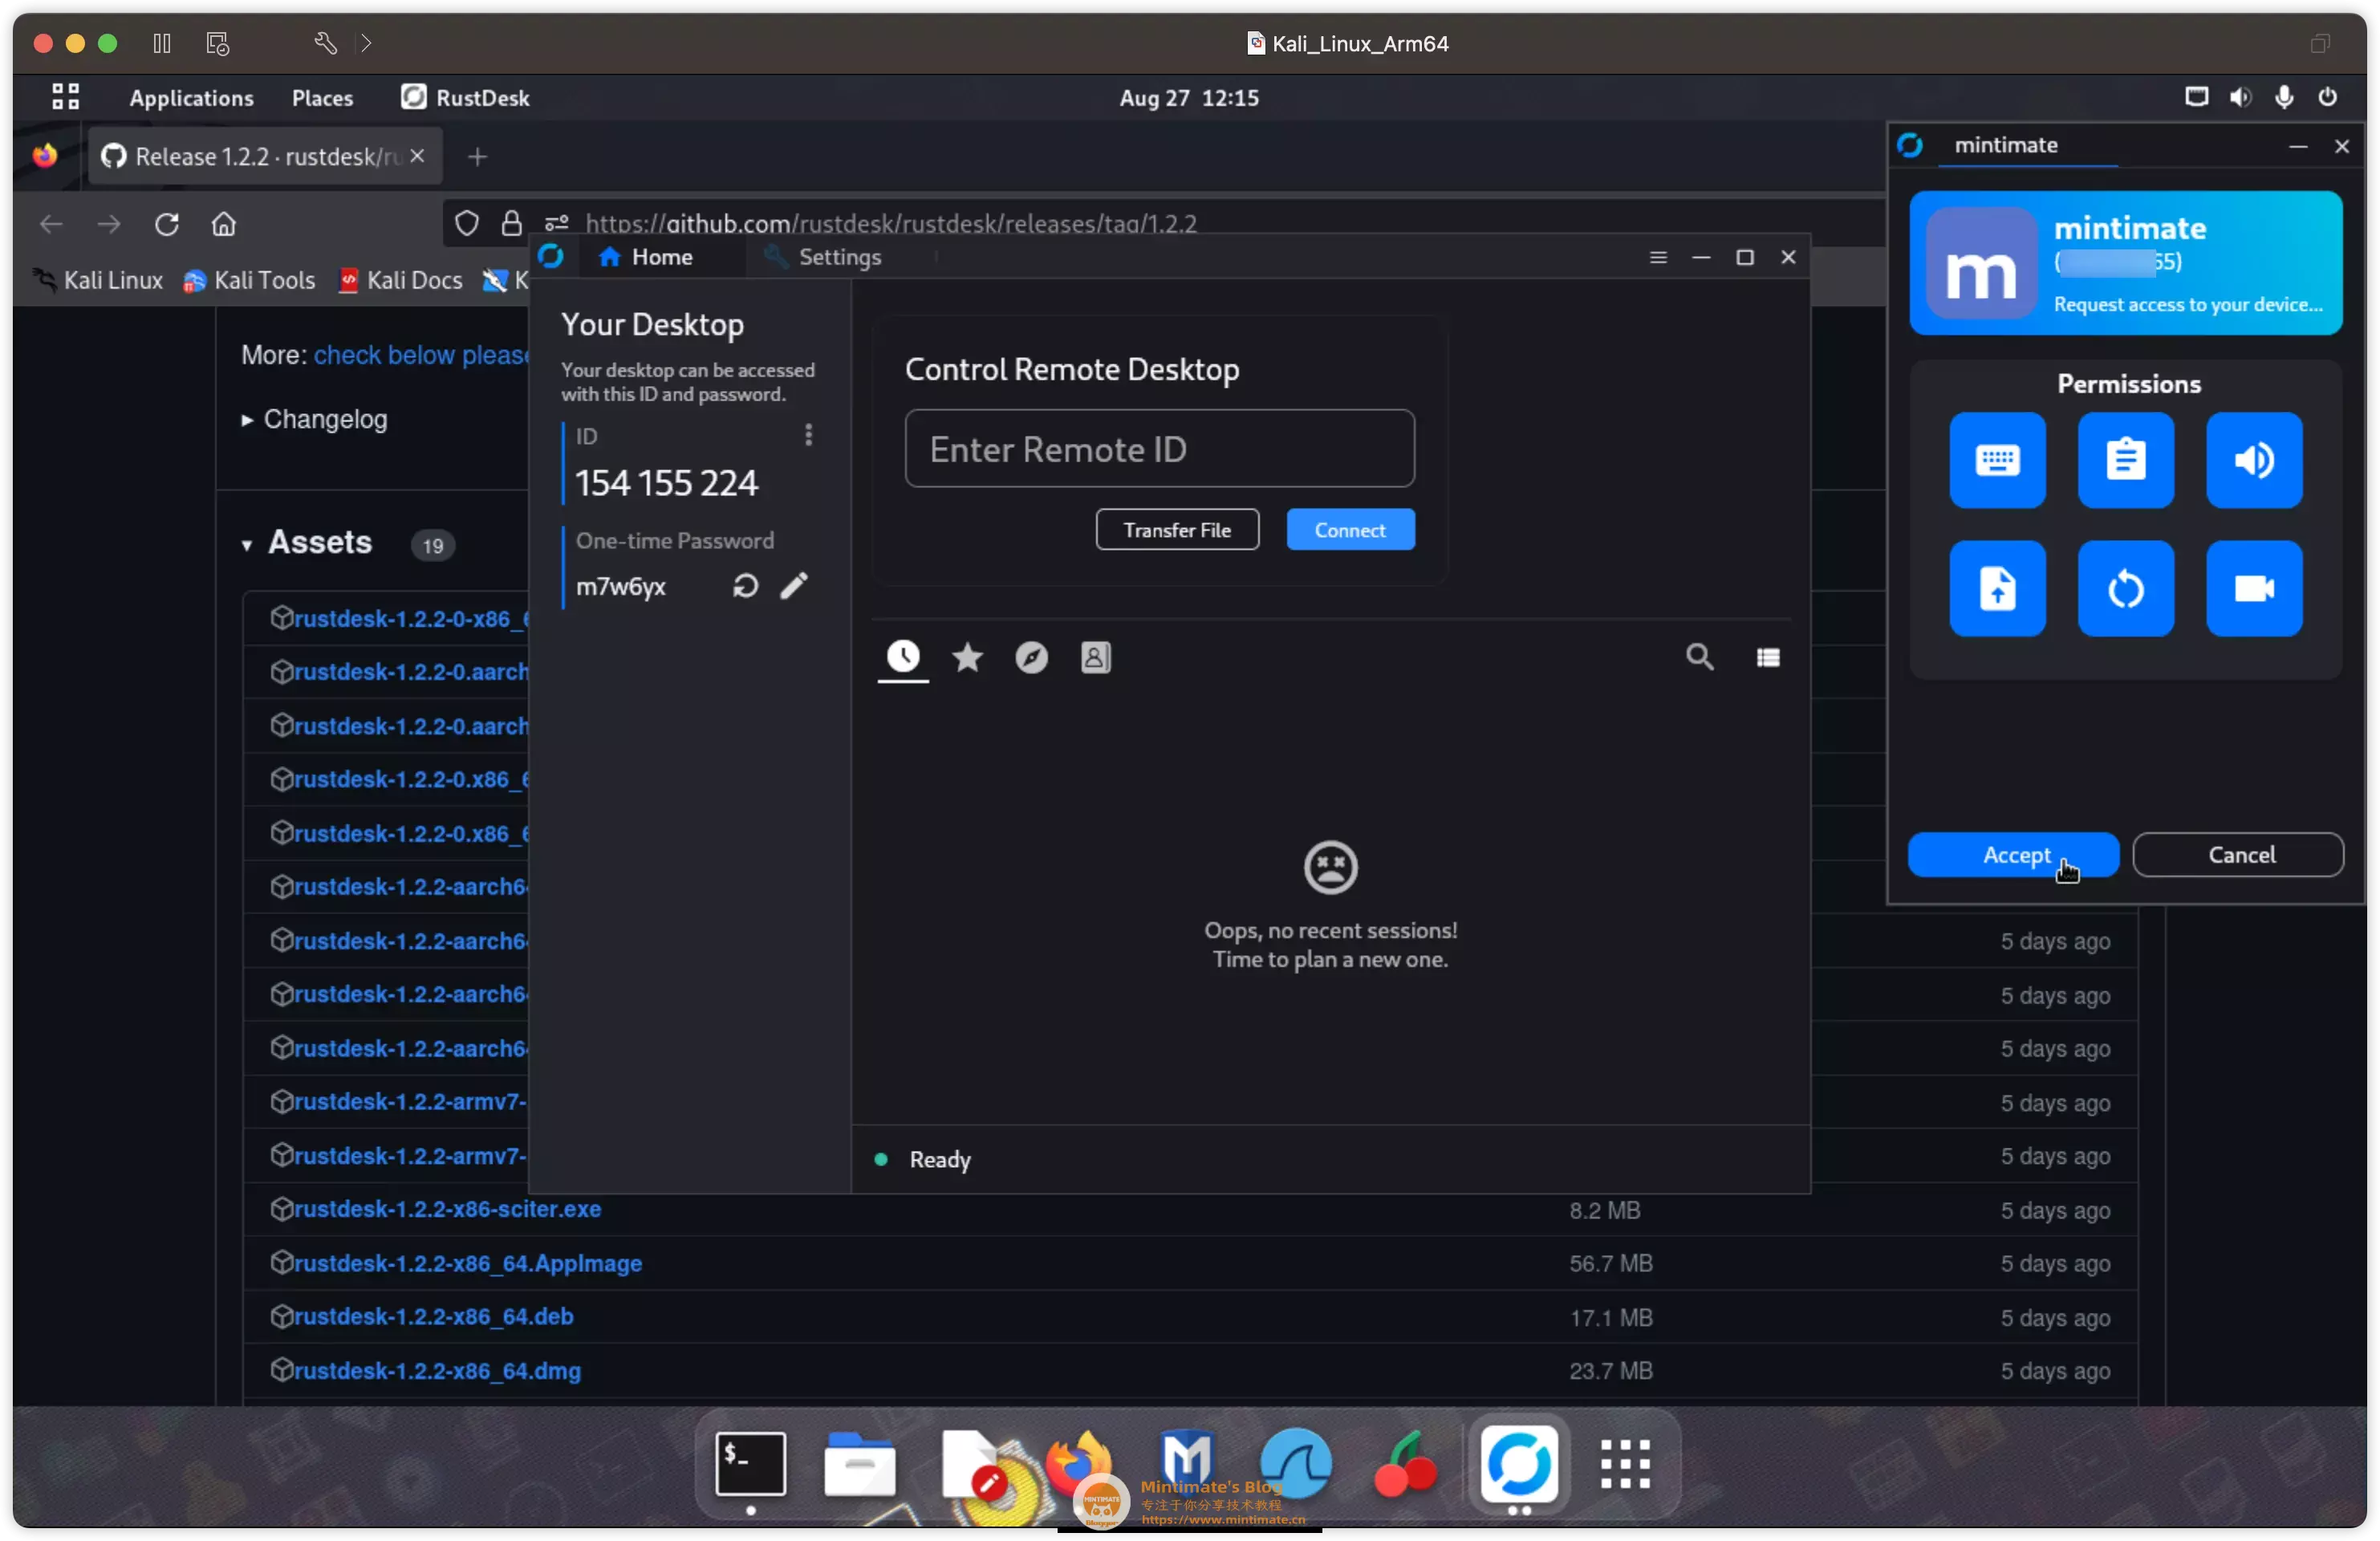Expand the Changelog section

[x=314, y=419]
